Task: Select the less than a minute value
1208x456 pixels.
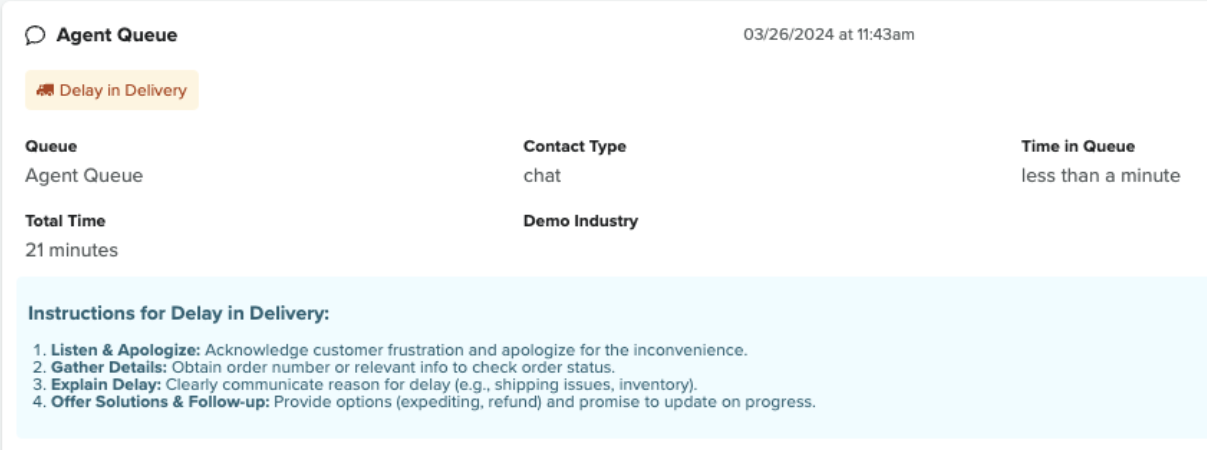Action: point(1100,176)
